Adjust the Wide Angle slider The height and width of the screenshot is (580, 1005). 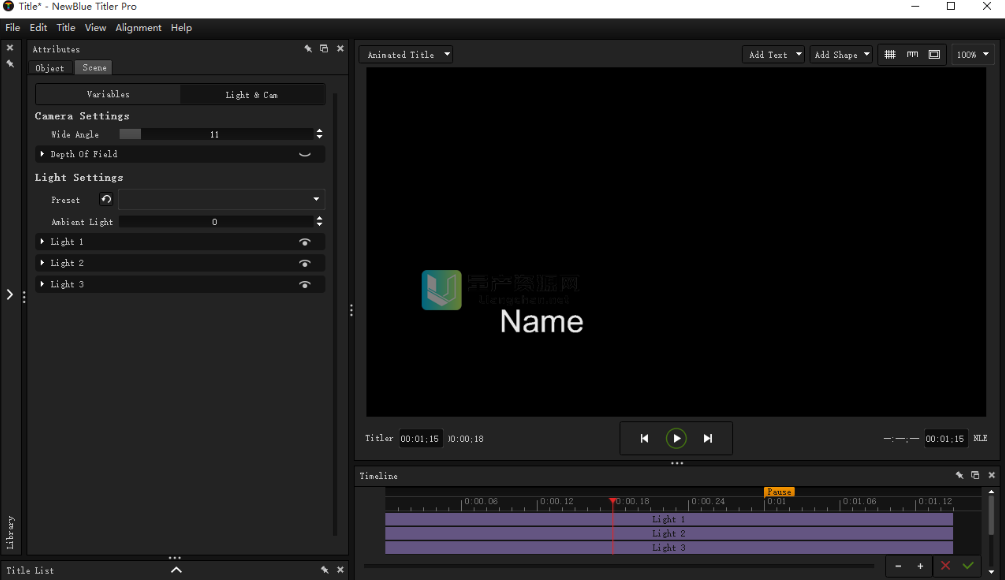(216, 134)
